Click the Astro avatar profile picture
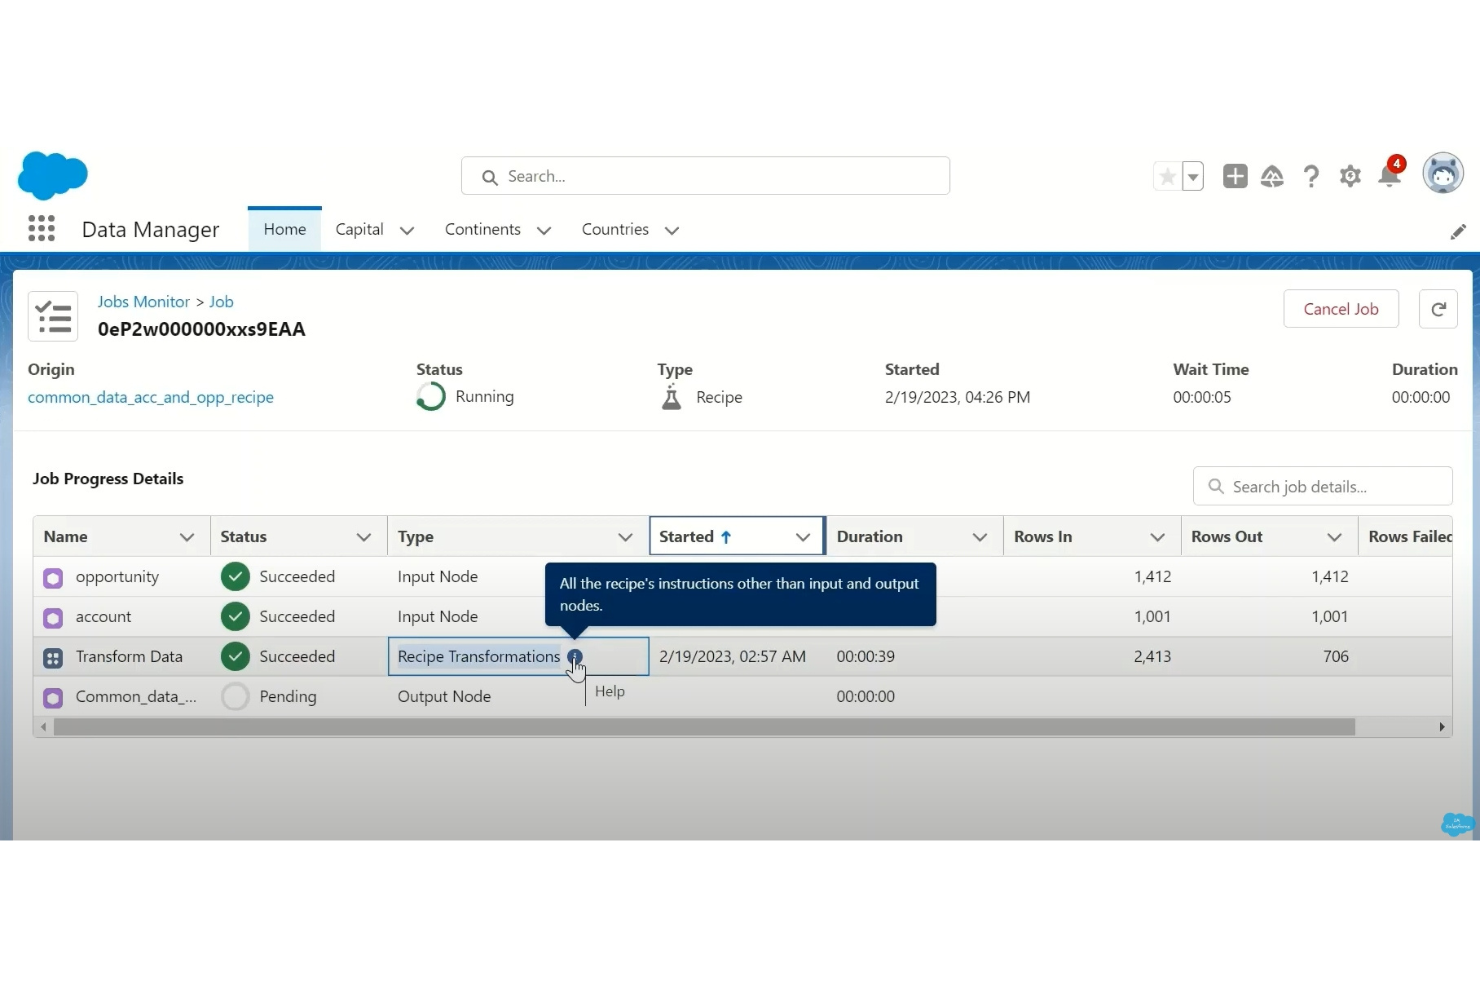Image resolution: width=1480 pixels, height=987 pixels. 1443,172
